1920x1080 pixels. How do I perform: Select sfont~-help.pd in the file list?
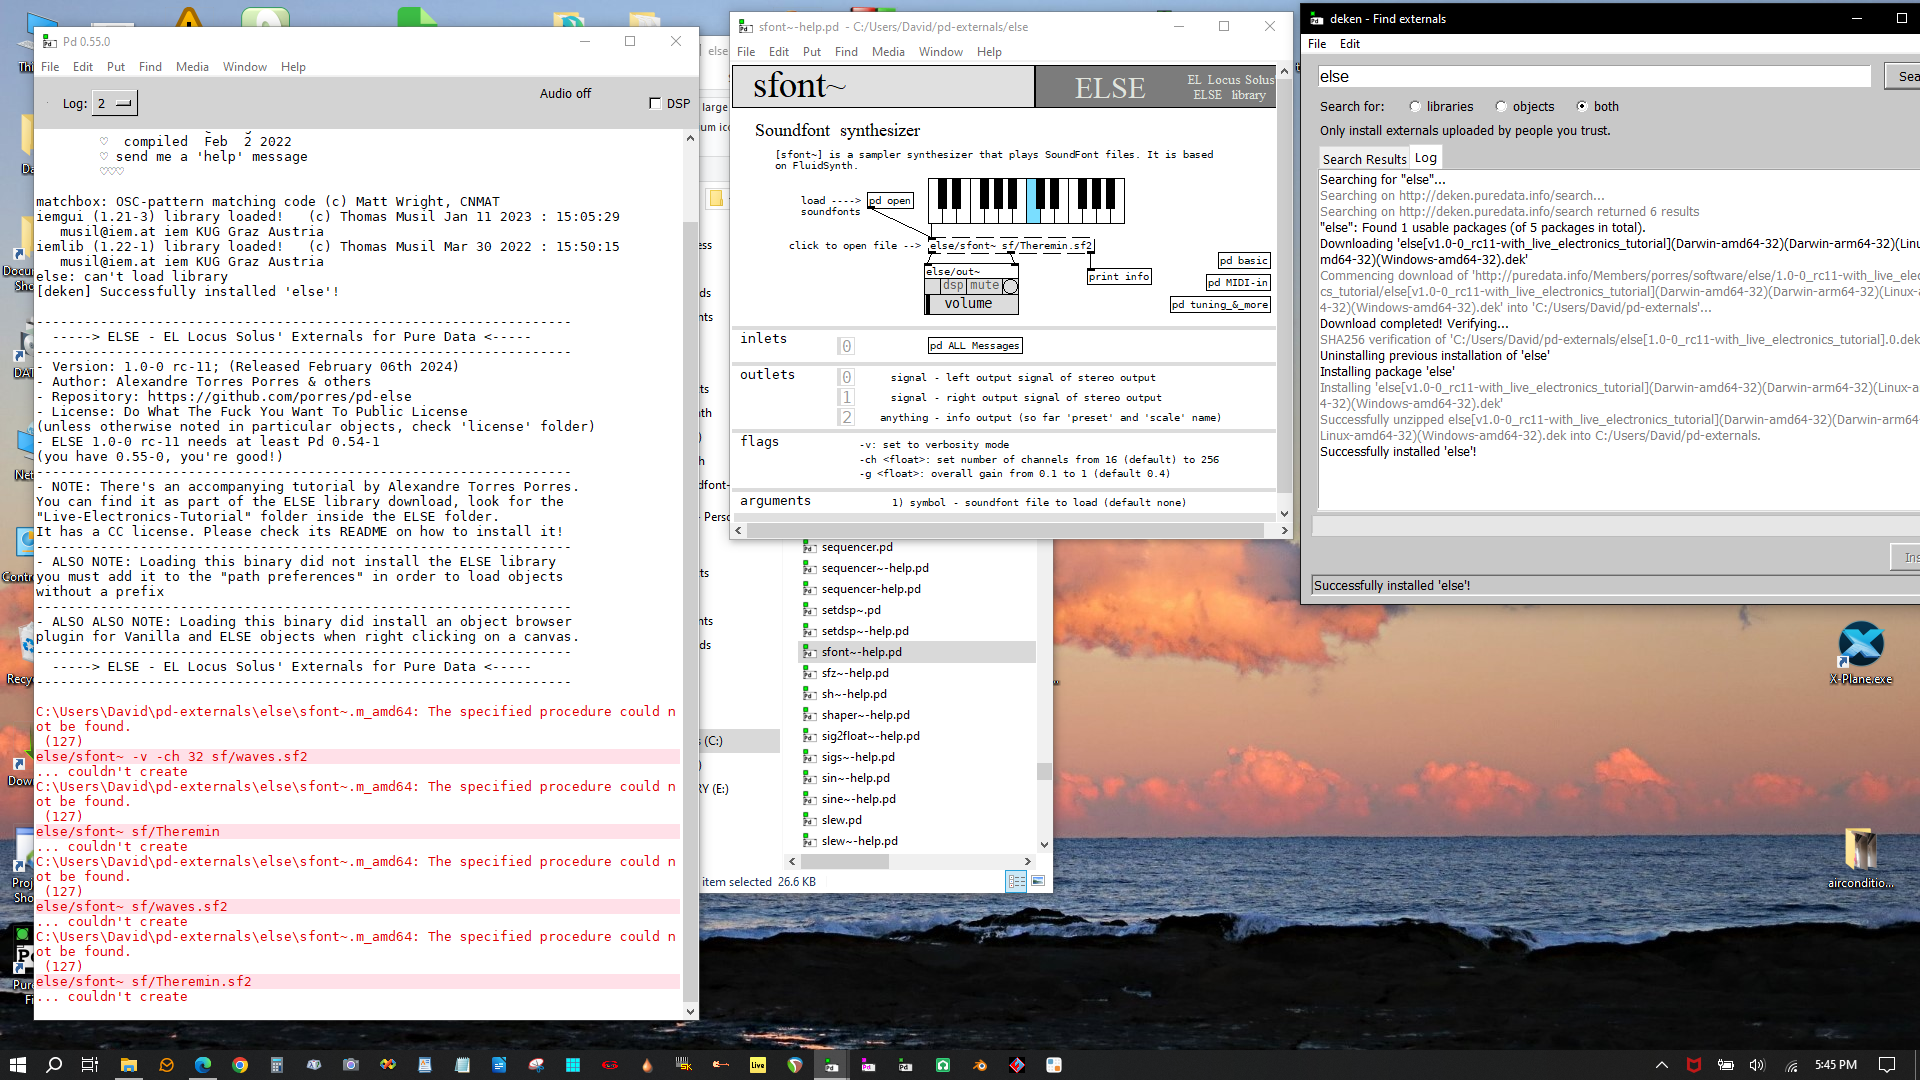pos(861,651)
